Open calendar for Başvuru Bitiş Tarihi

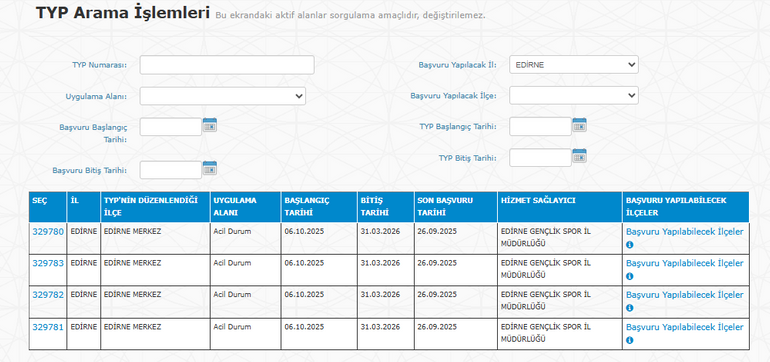[x=210, y=168]
